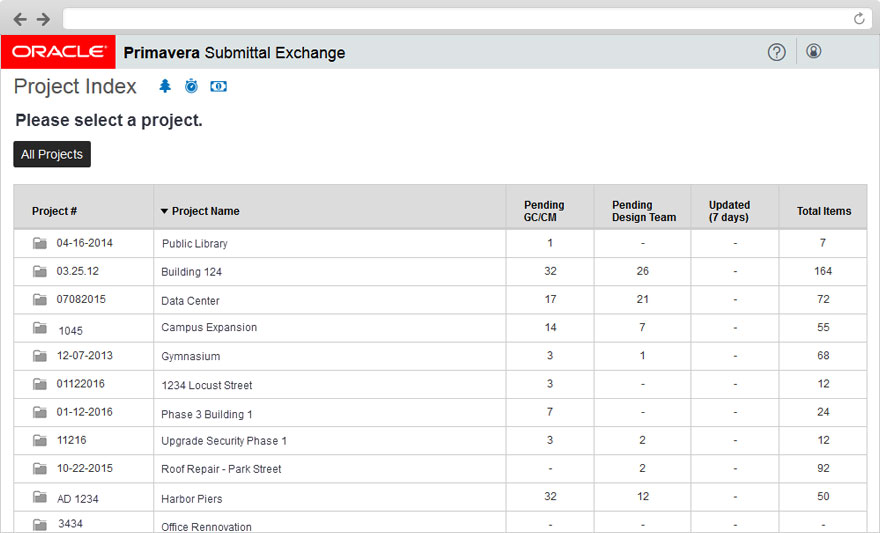
Task: Click the Project # column header
Action: click(54, 211)
